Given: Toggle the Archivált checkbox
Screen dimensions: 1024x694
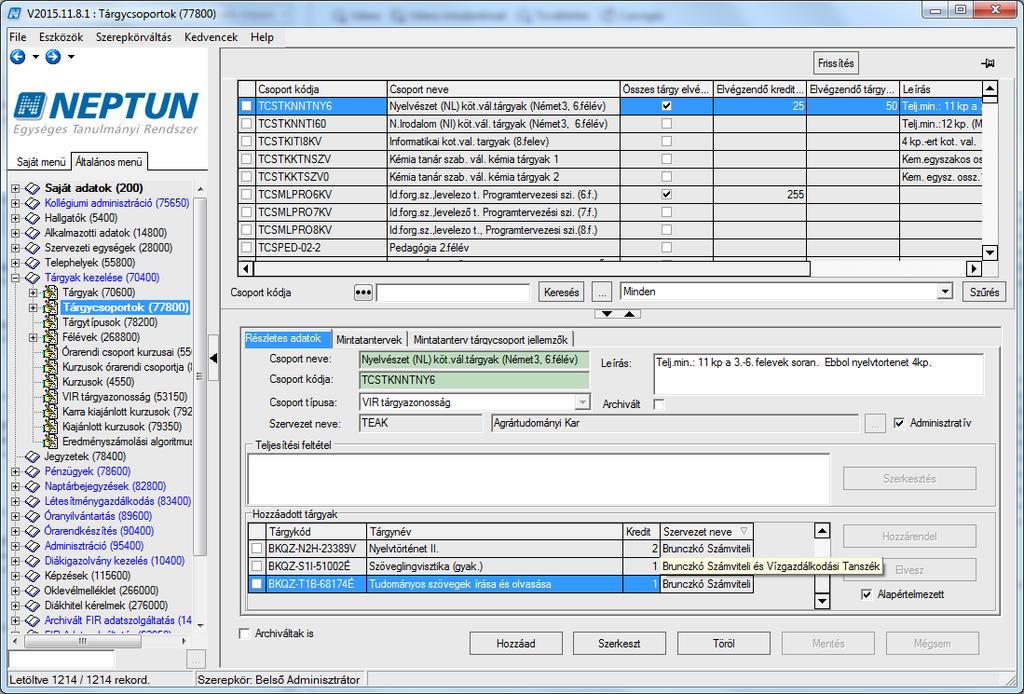Looking at the screenshot, I should [659, 405].
